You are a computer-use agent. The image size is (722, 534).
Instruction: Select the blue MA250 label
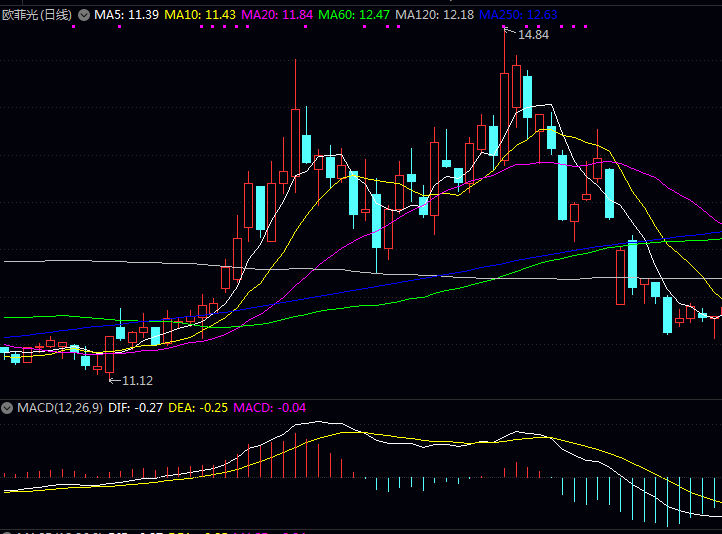click(x=518, y=15)
